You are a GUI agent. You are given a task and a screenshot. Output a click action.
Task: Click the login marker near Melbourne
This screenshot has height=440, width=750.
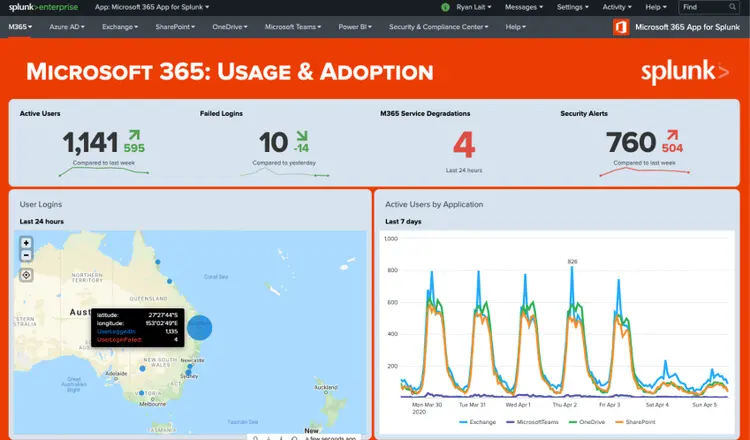point(142,393)
